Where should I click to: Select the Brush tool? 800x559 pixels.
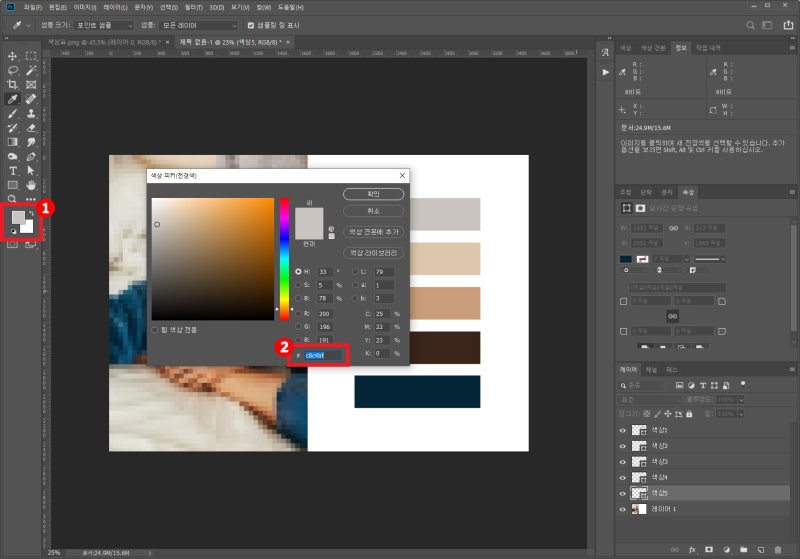(13, 113)
